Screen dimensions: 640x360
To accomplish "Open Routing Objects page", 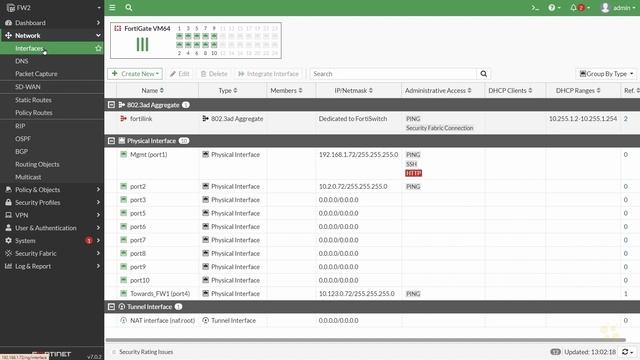I will (x=37, y=164).
